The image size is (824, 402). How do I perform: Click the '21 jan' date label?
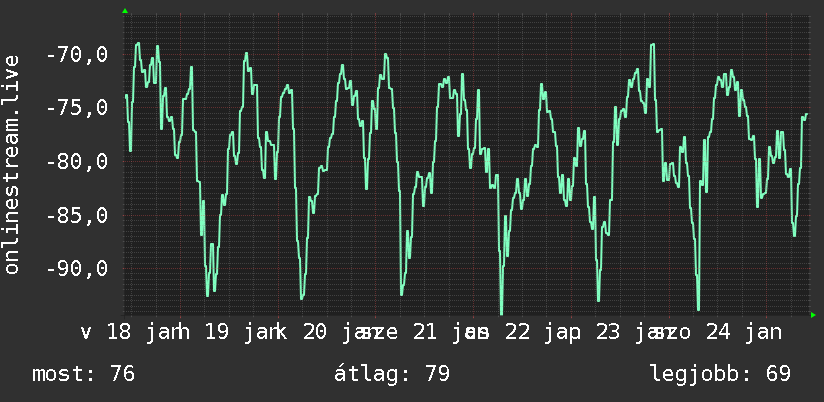(x=451, y=332)
